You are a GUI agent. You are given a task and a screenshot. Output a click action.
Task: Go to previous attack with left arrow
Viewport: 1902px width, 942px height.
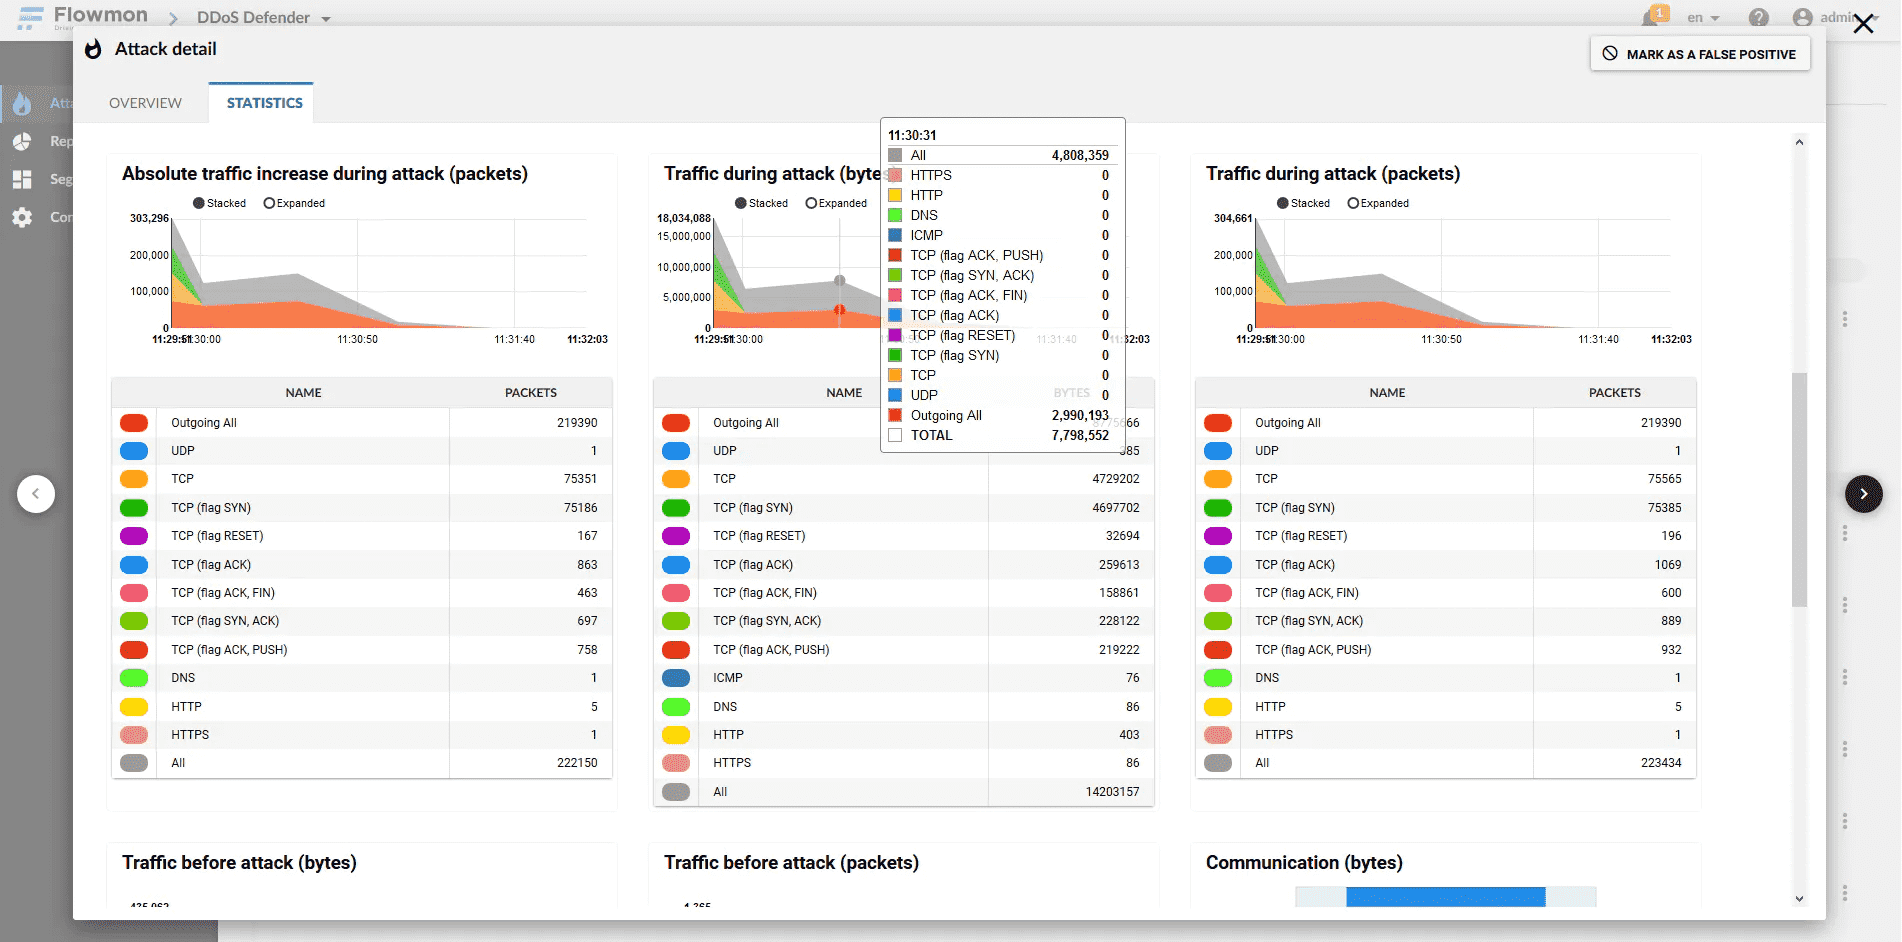pos(36,494)
